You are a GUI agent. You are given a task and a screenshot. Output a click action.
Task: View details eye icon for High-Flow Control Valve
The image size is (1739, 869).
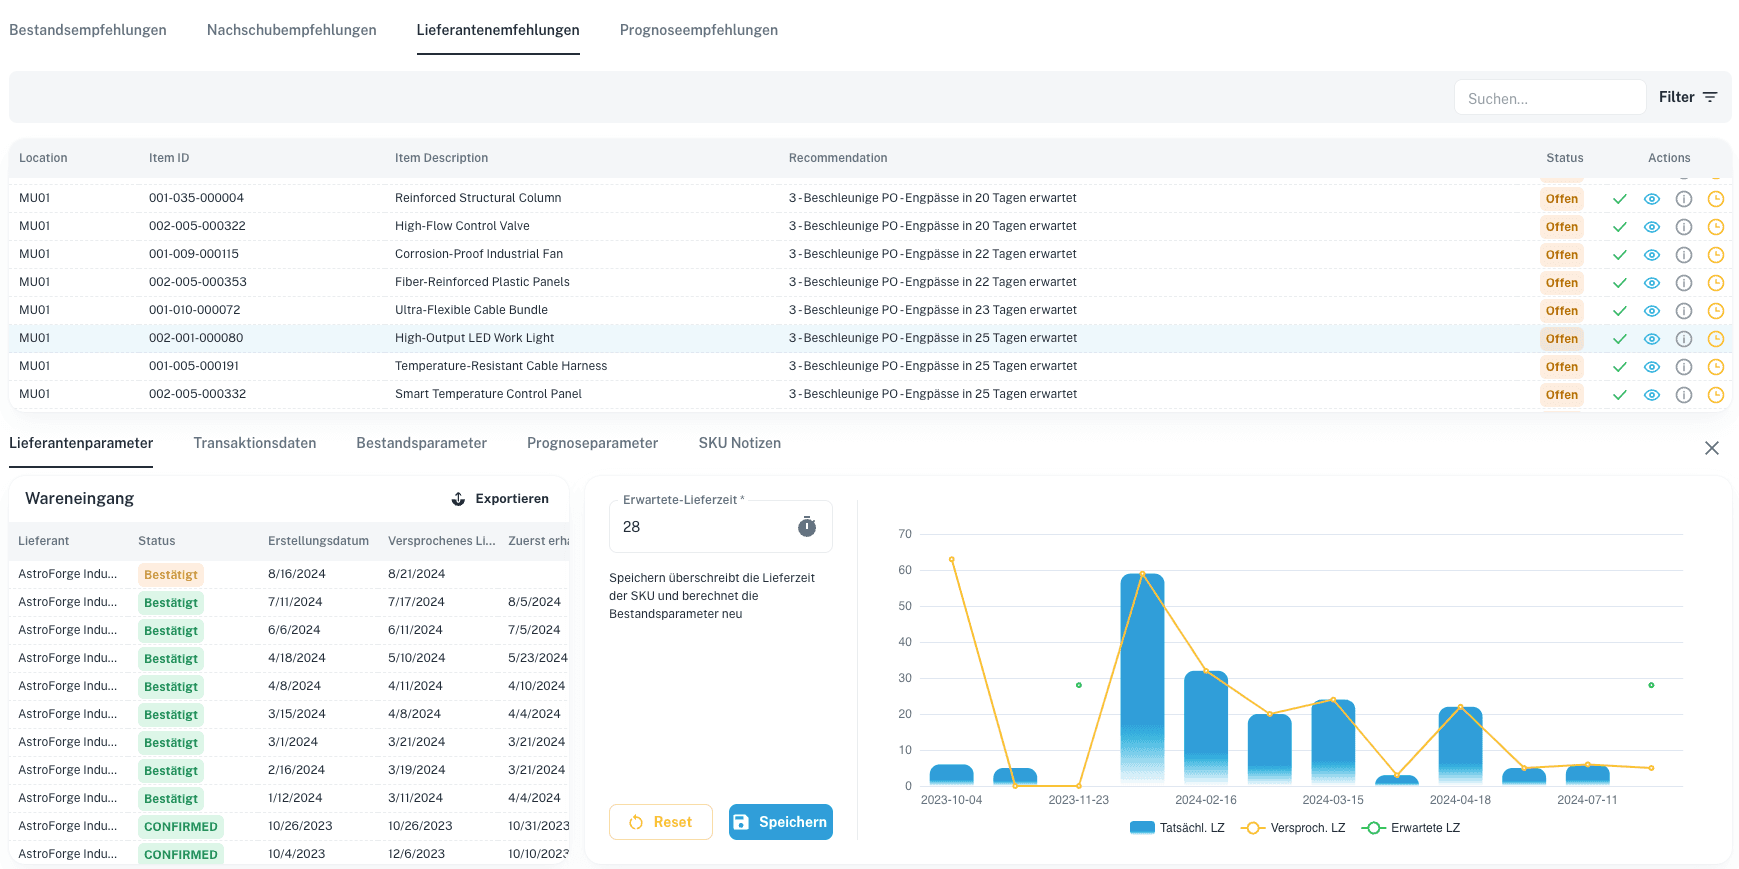[1651, 227]
